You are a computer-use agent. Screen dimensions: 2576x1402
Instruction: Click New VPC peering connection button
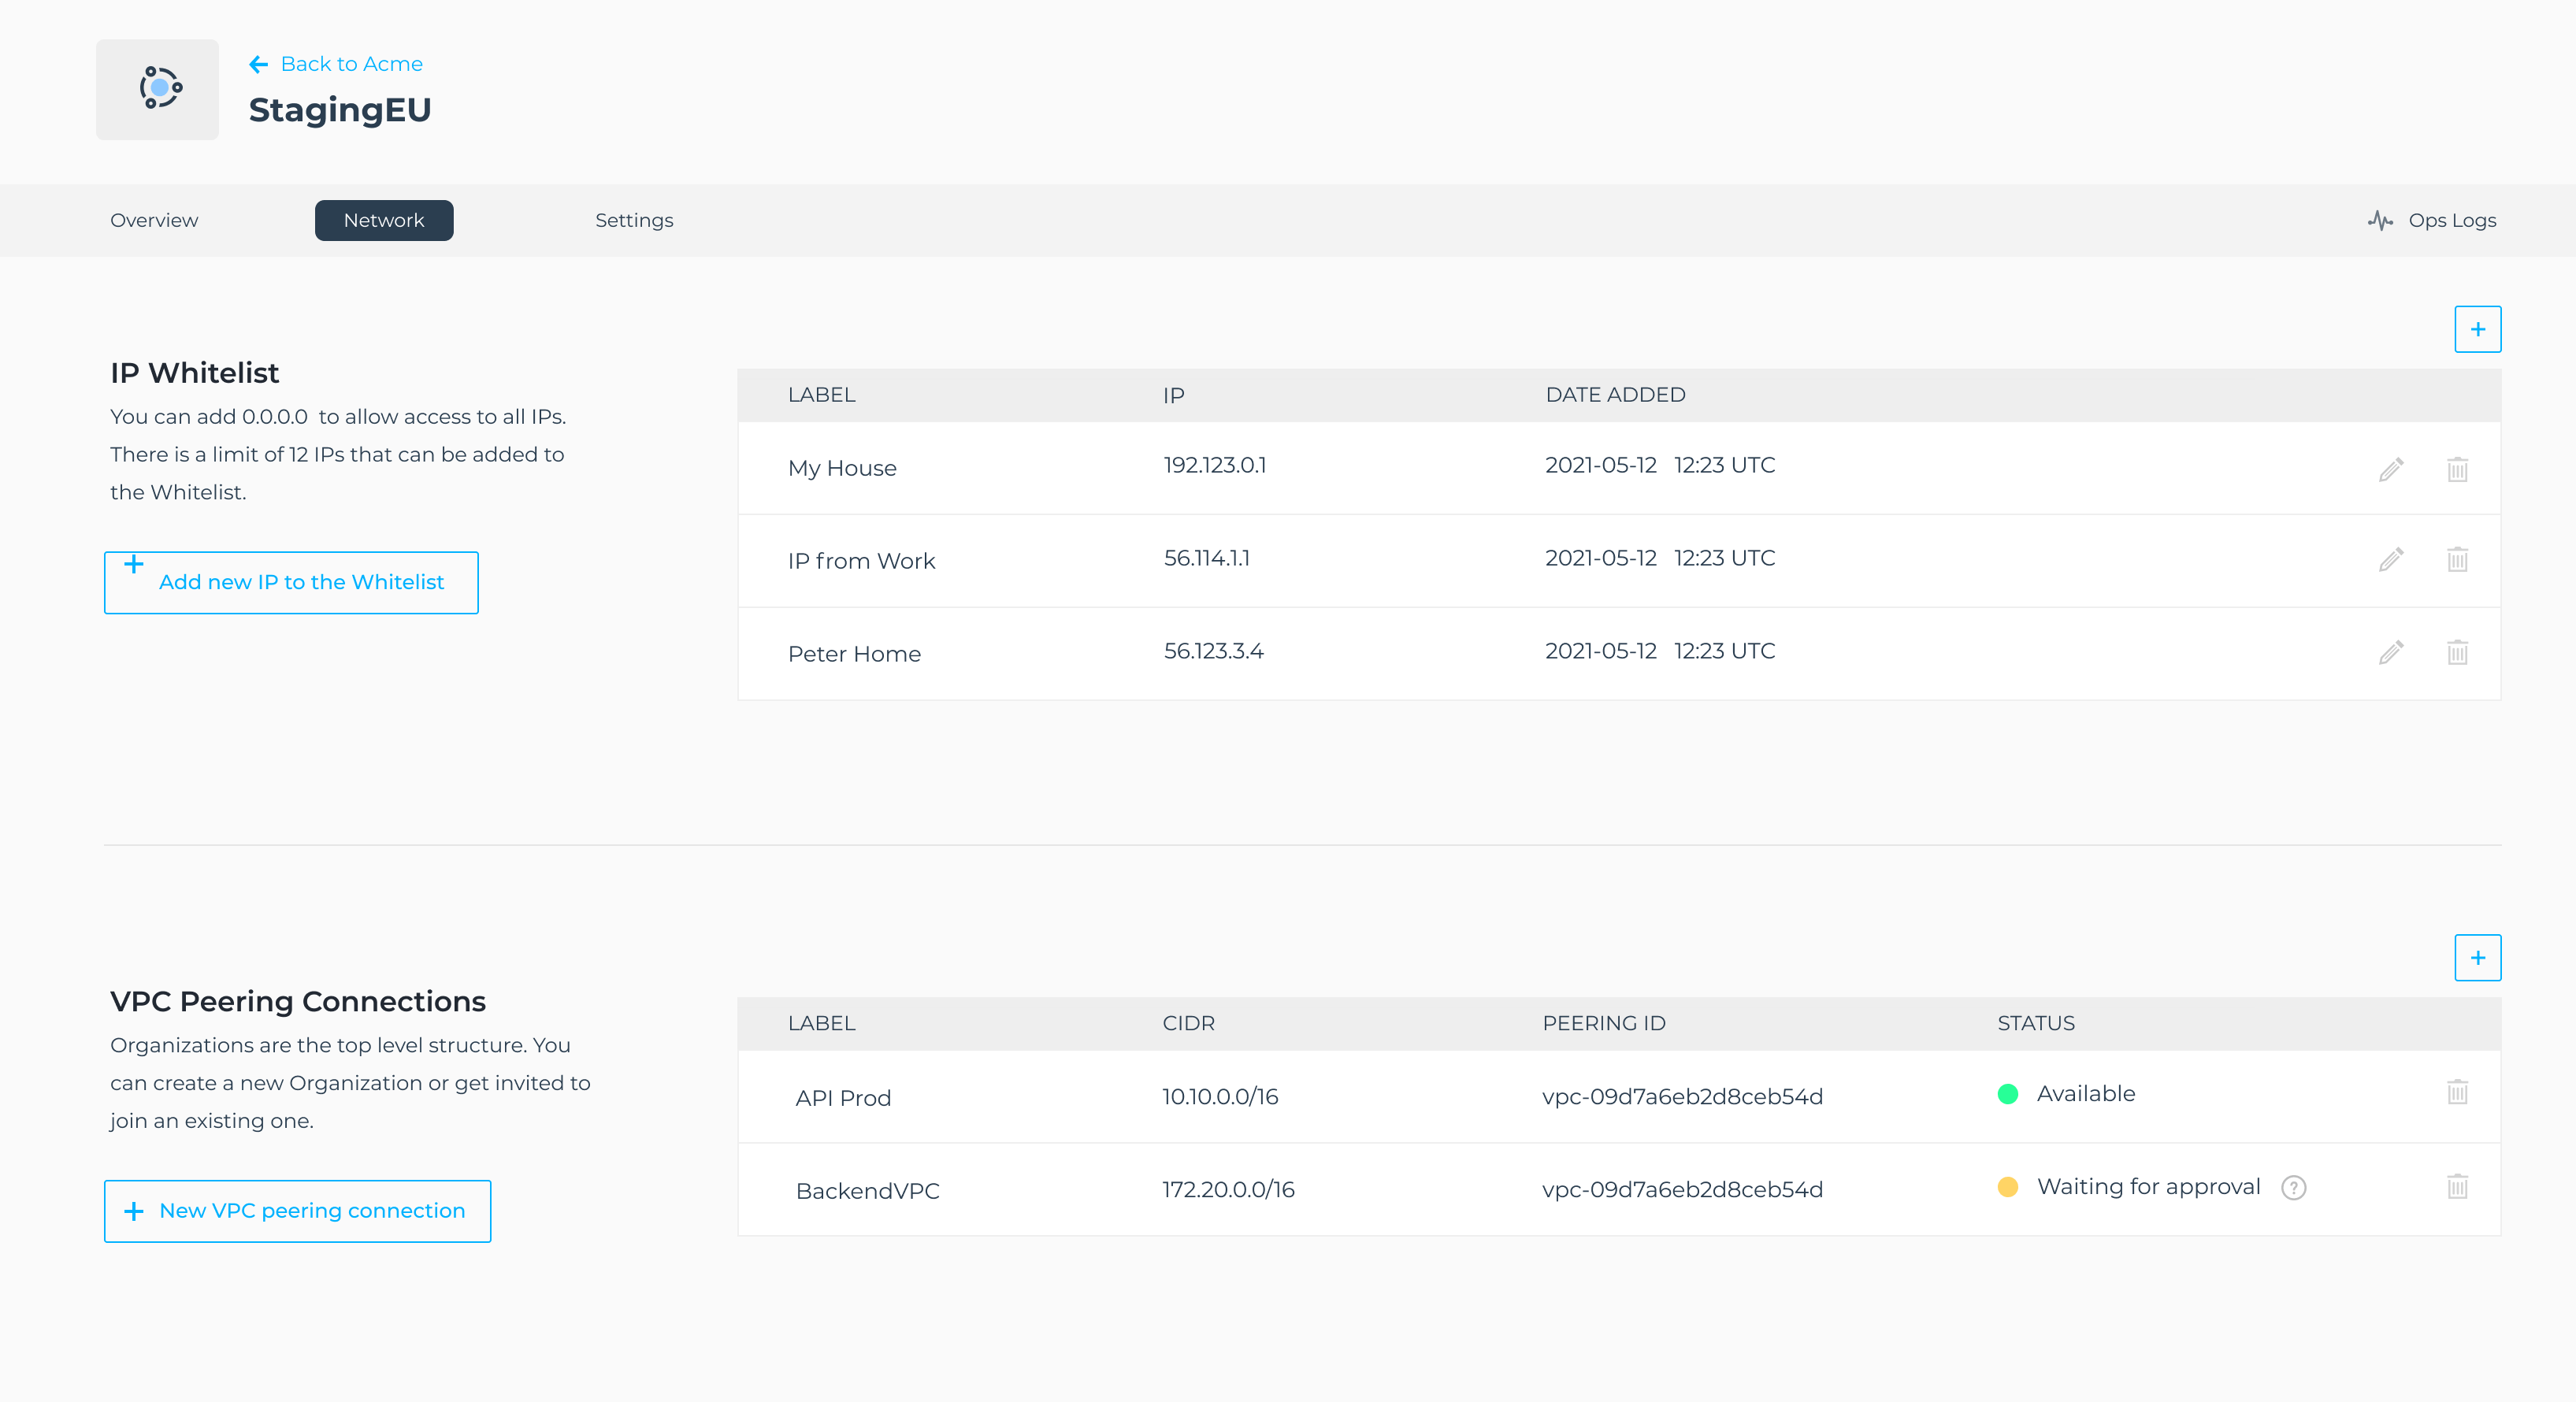click(297, 1211)
